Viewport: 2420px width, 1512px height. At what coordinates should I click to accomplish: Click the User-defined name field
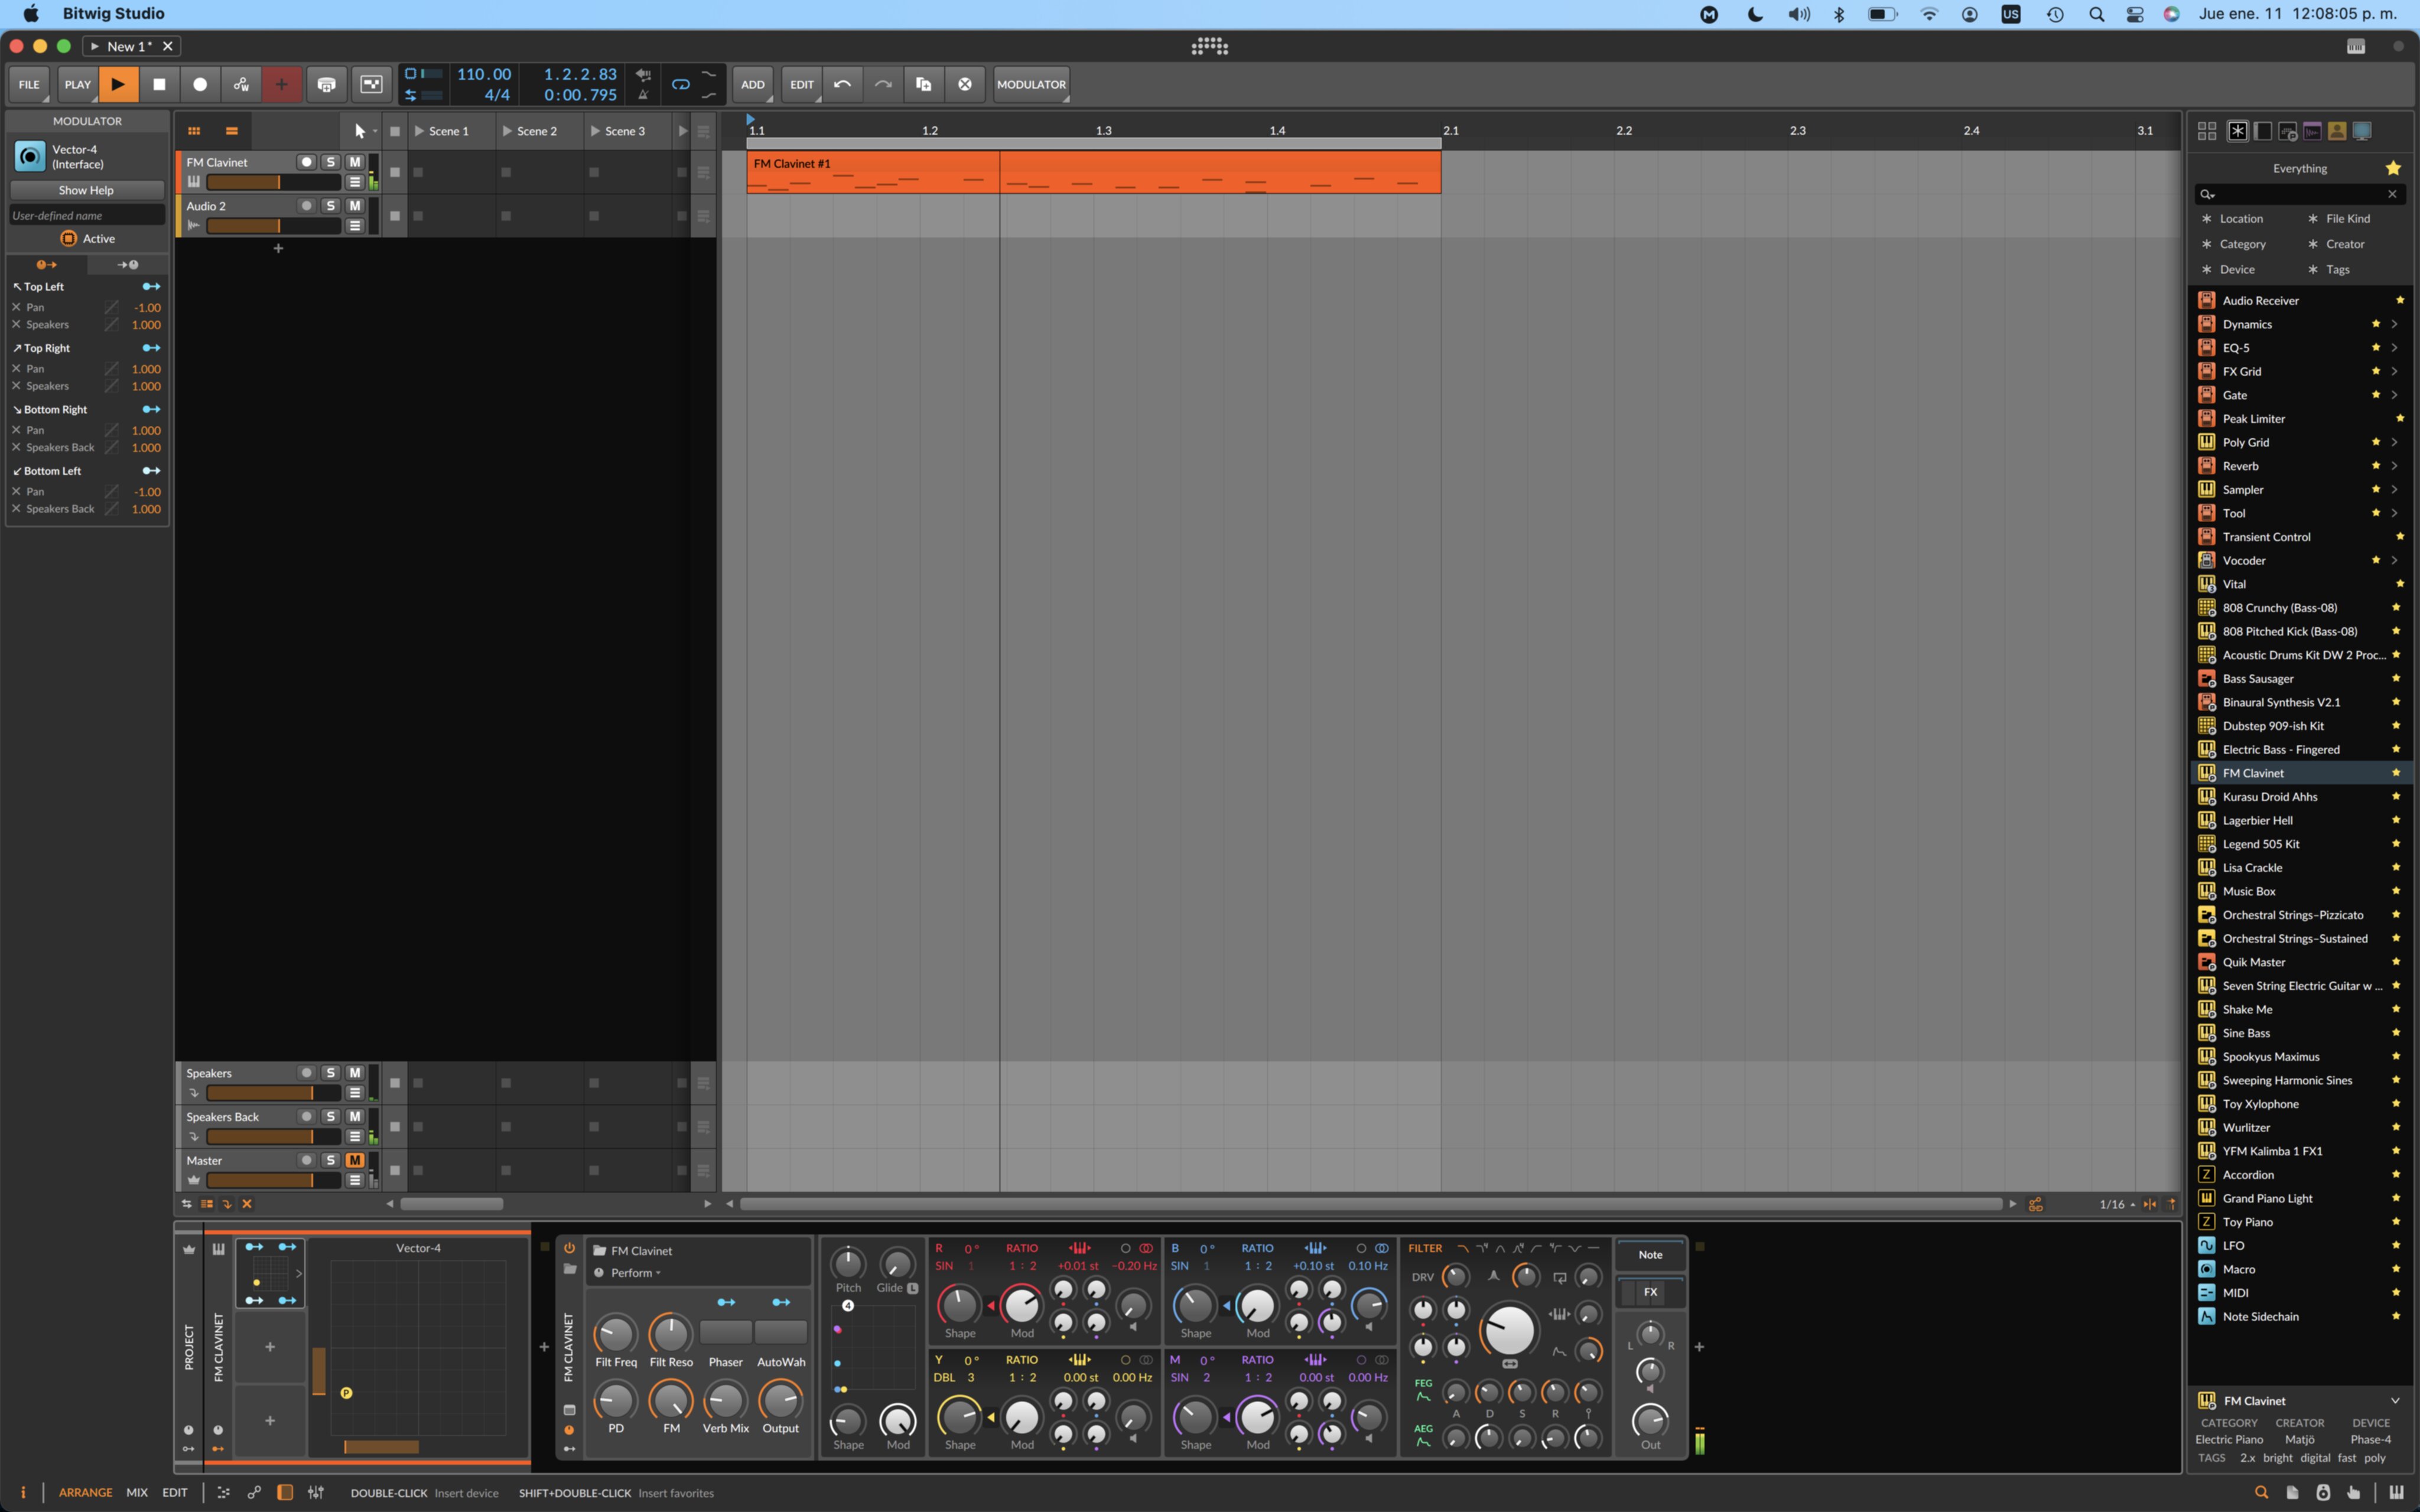[87, 215]
